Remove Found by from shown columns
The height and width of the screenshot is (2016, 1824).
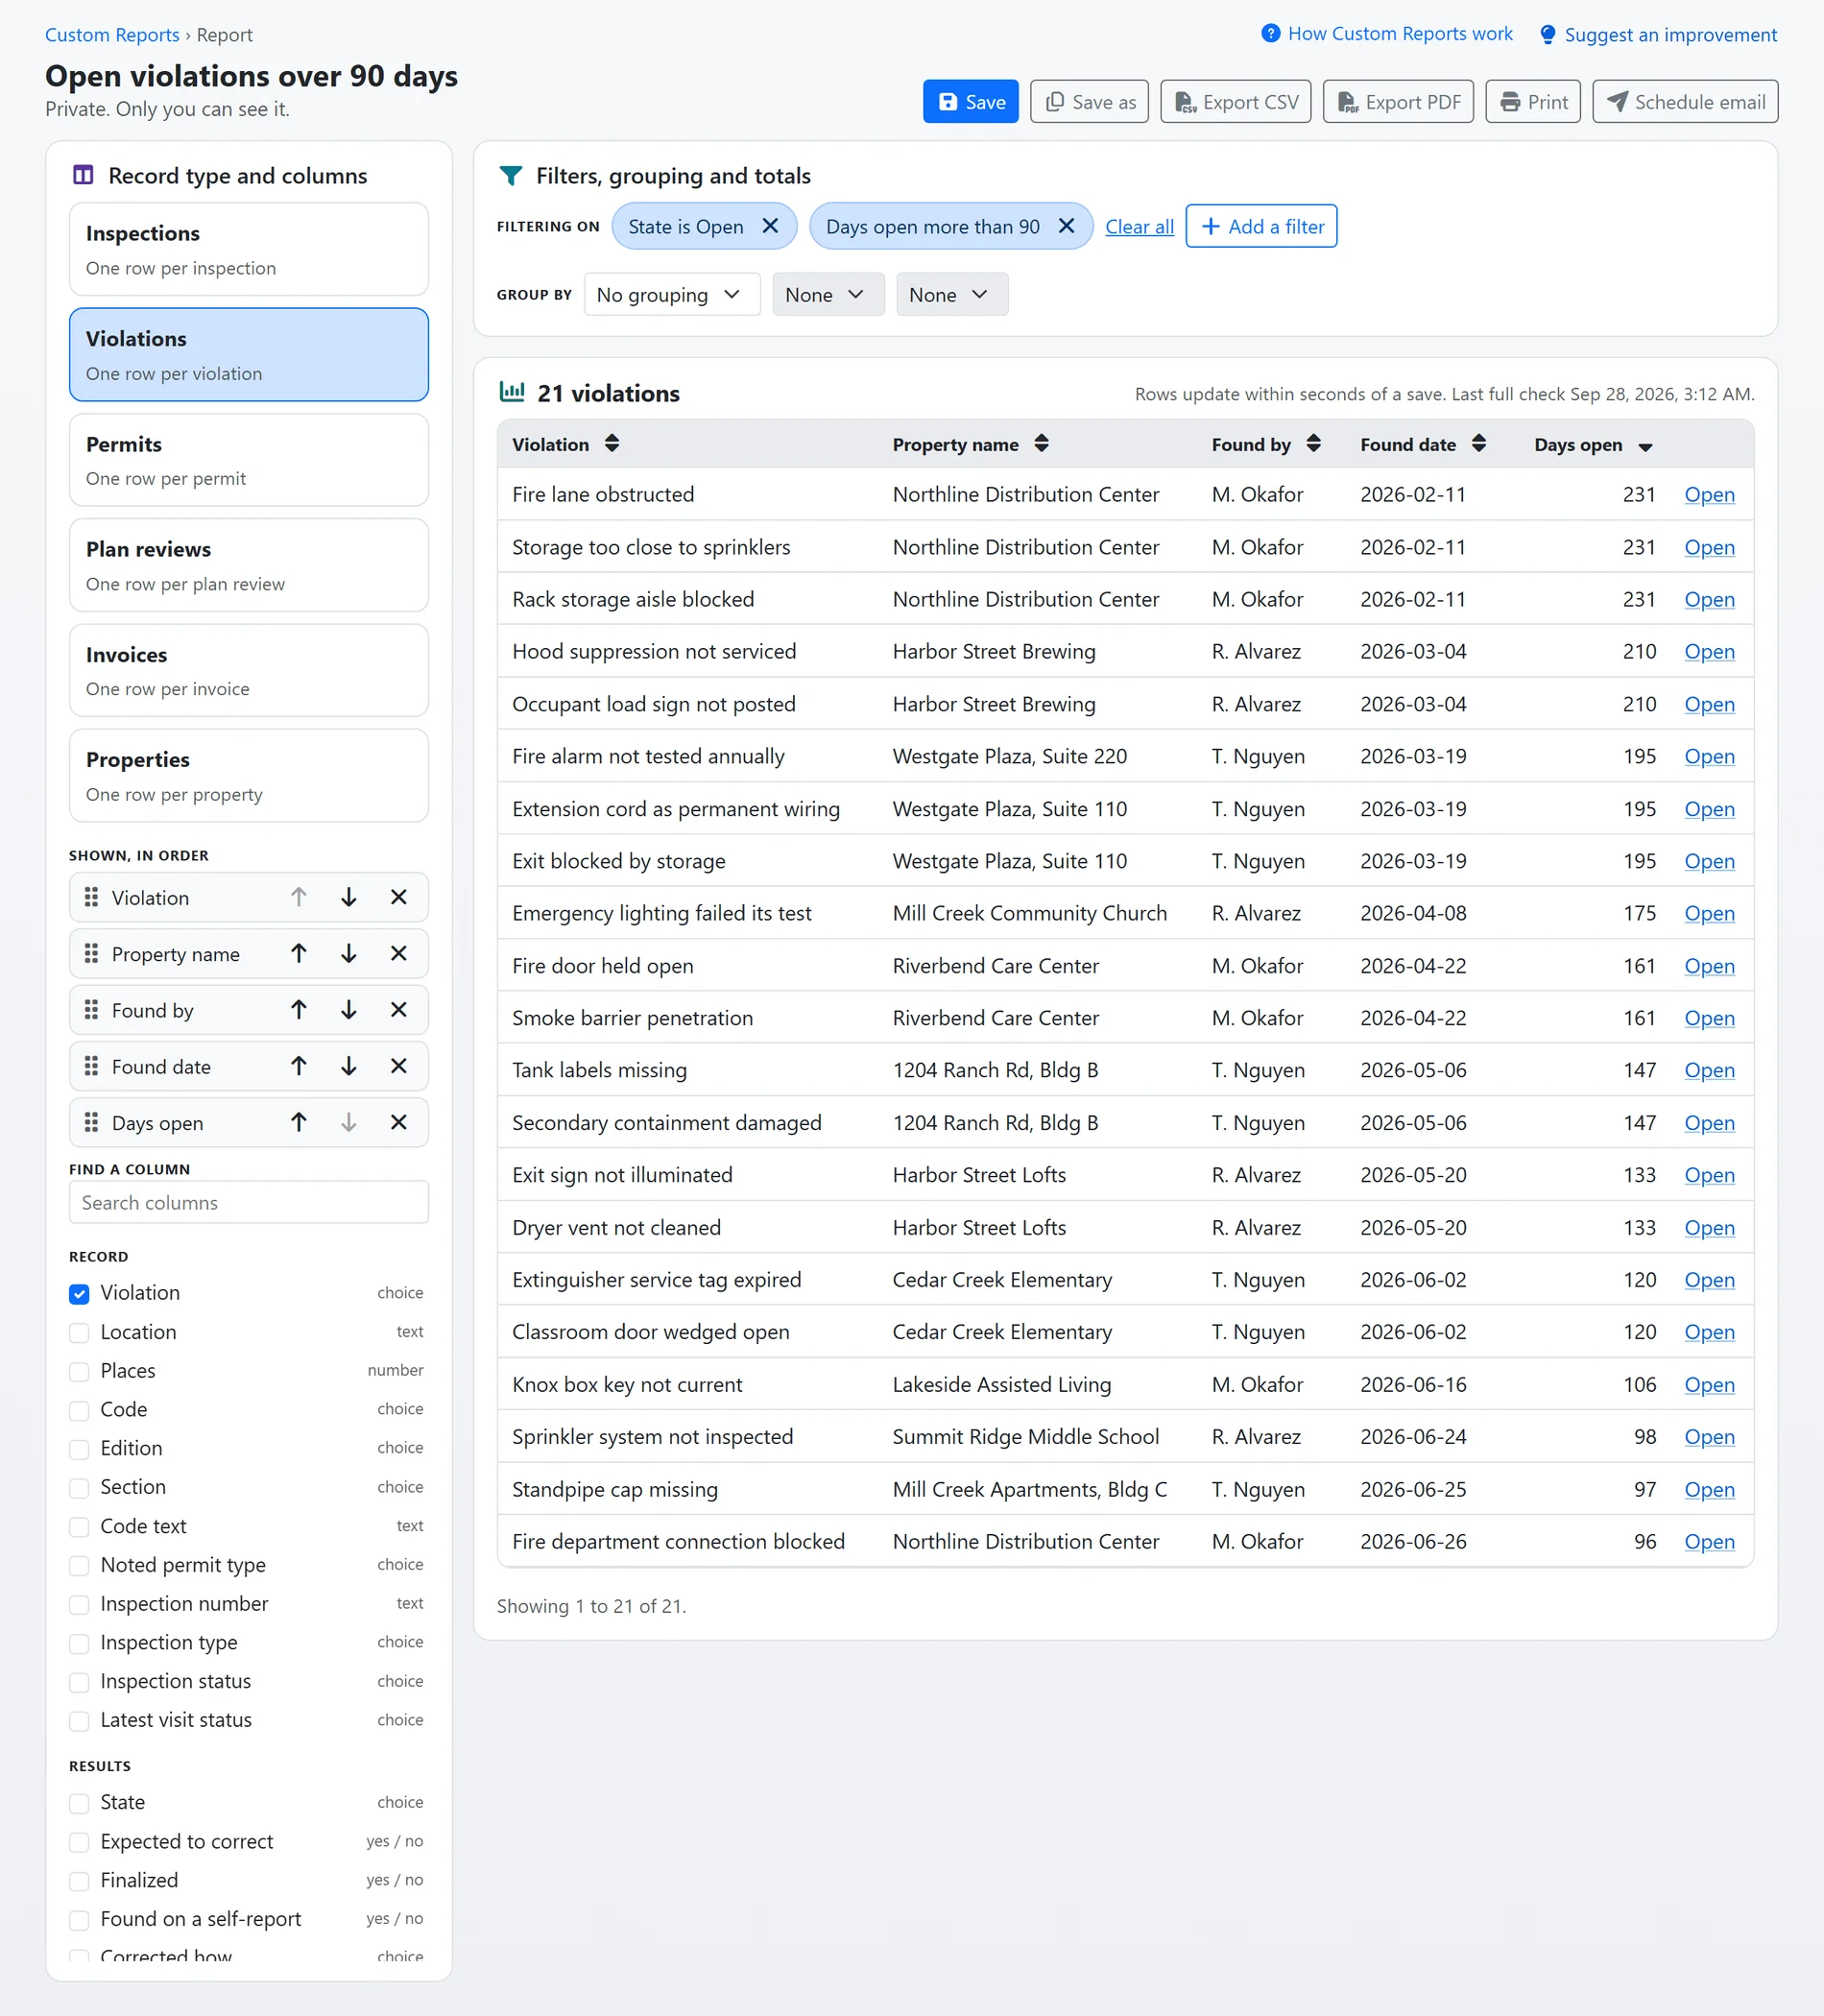(x=398, y=1009)
